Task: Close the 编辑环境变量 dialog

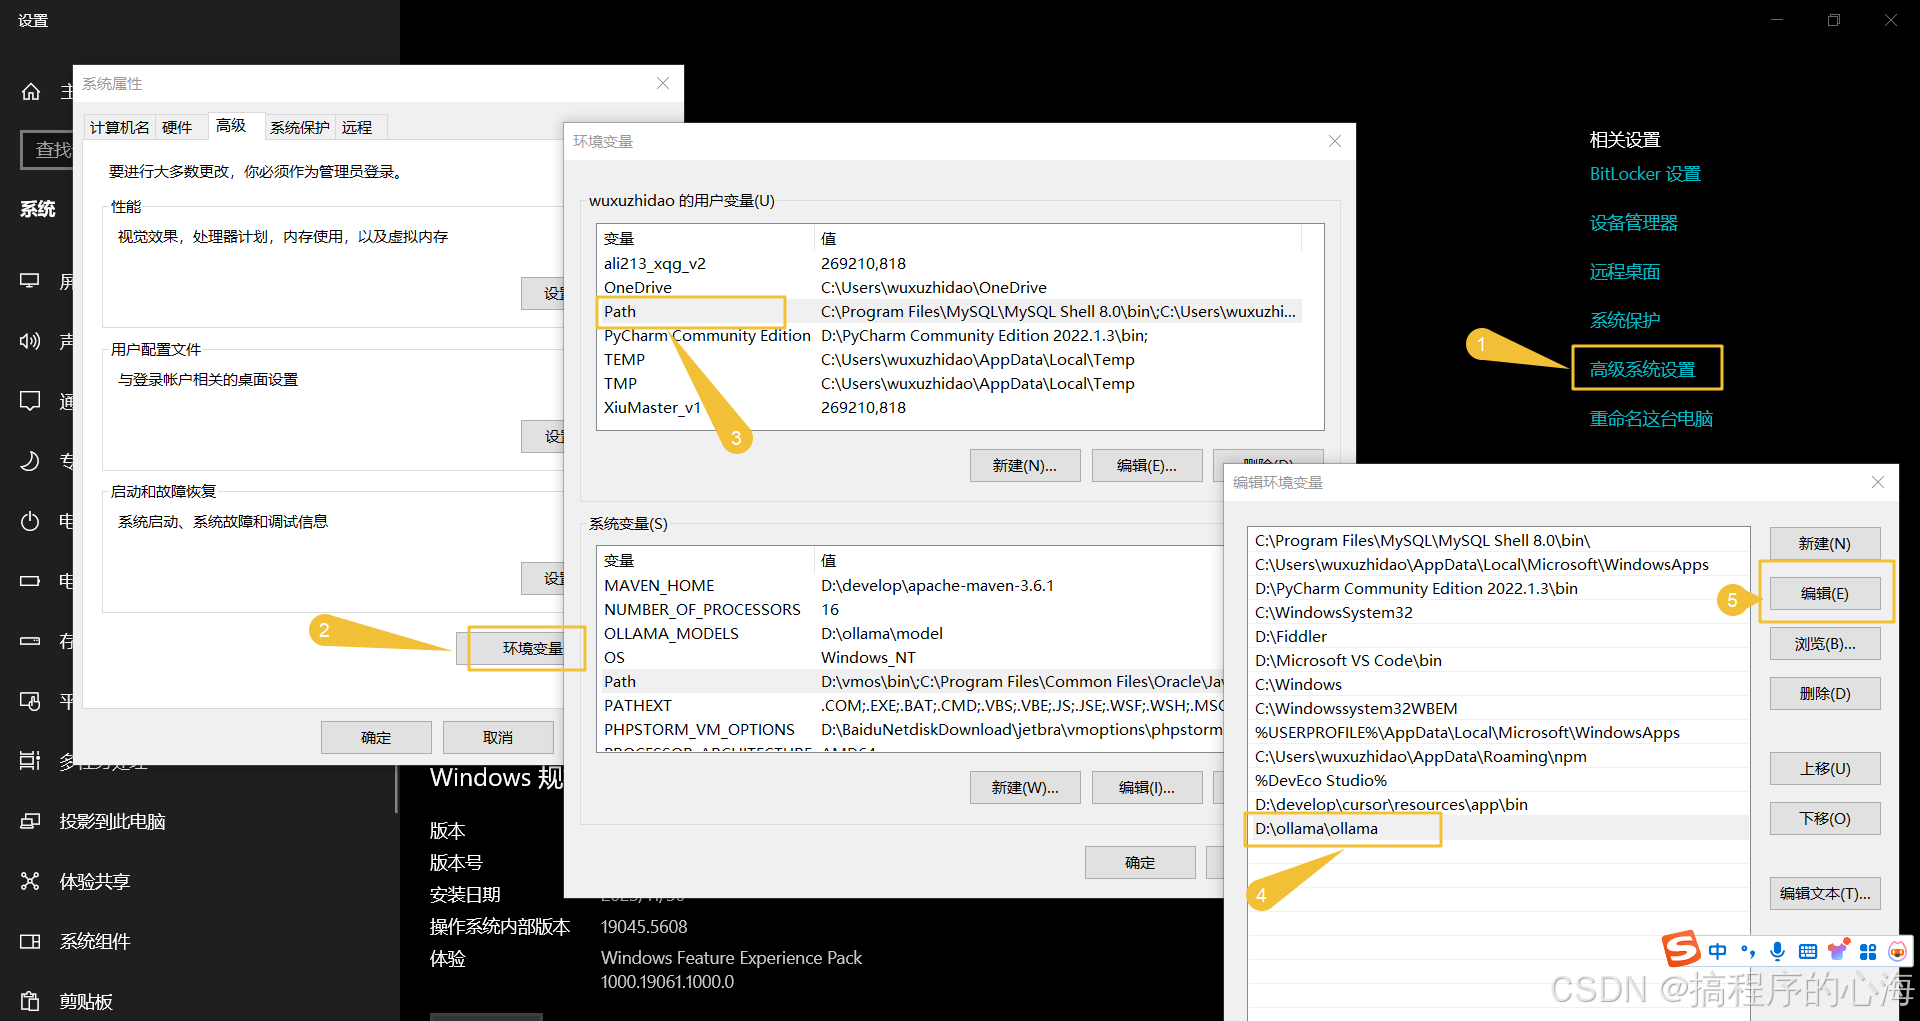Action: (1878, 482)
